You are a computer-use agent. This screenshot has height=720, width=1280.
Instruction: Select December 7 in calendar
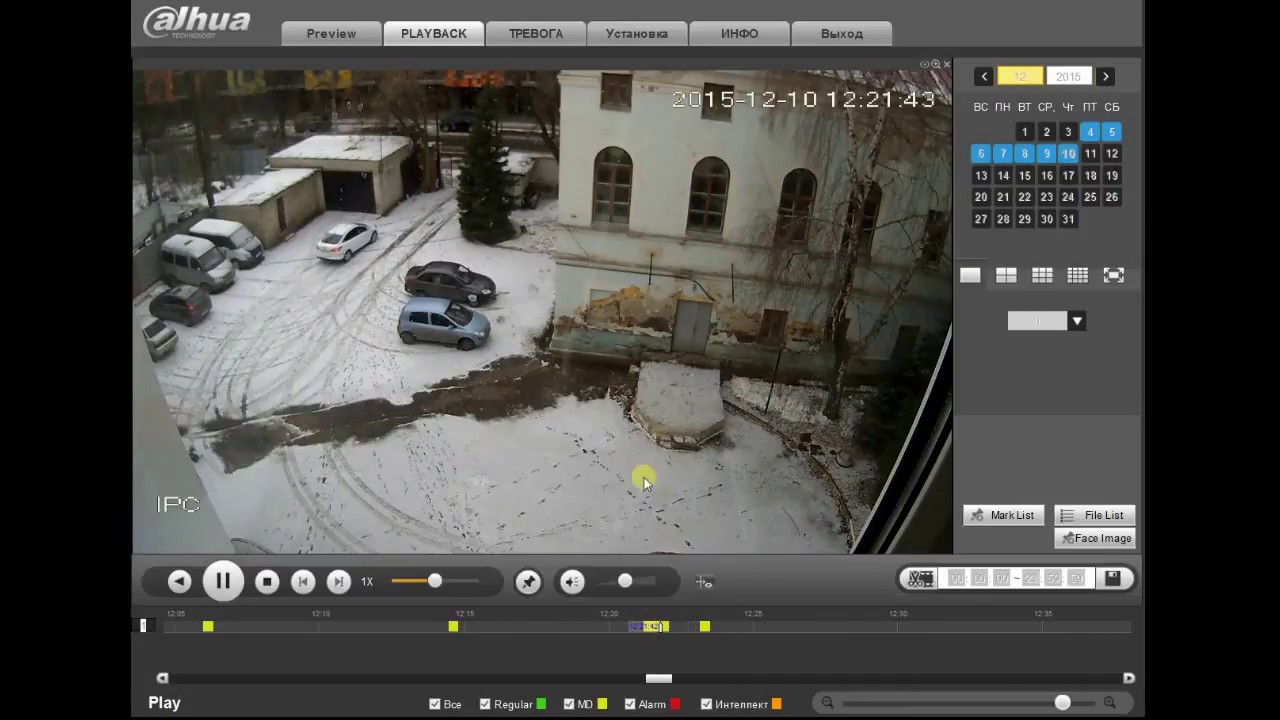pos(1003,153)
